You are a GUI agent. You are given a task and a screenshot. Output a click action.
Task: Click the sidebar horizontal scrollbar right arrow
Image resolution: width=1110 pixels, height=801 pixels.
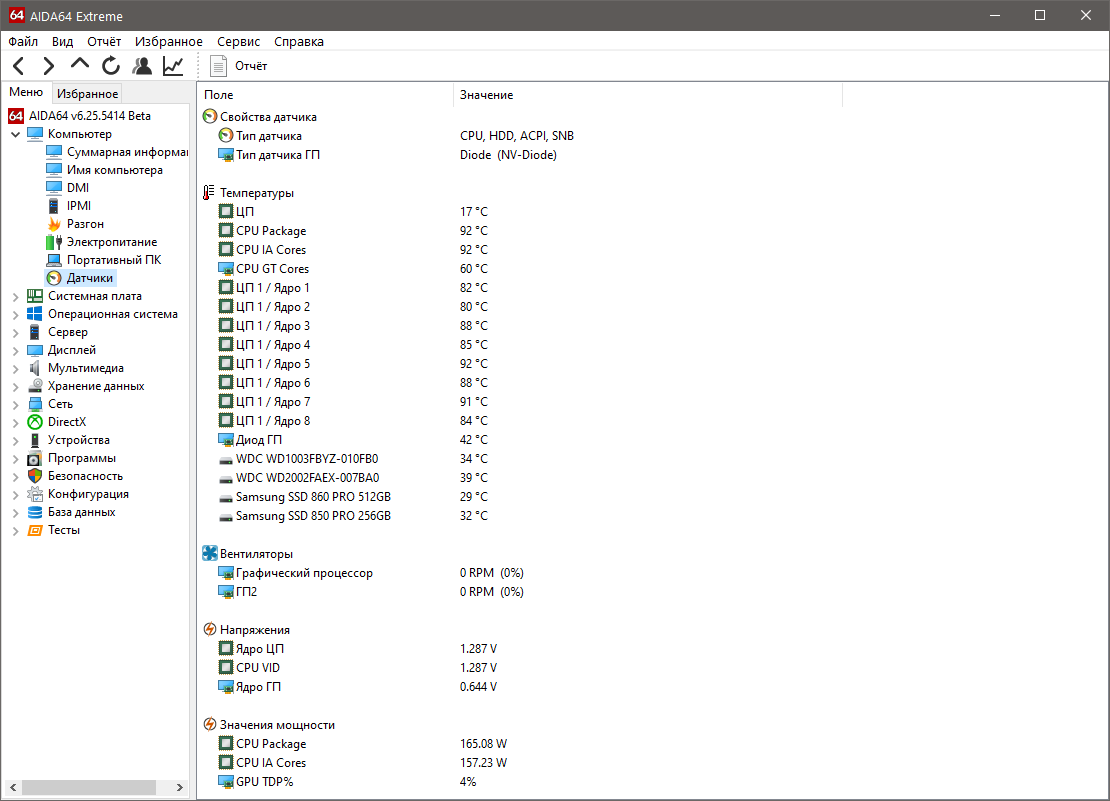180,788
